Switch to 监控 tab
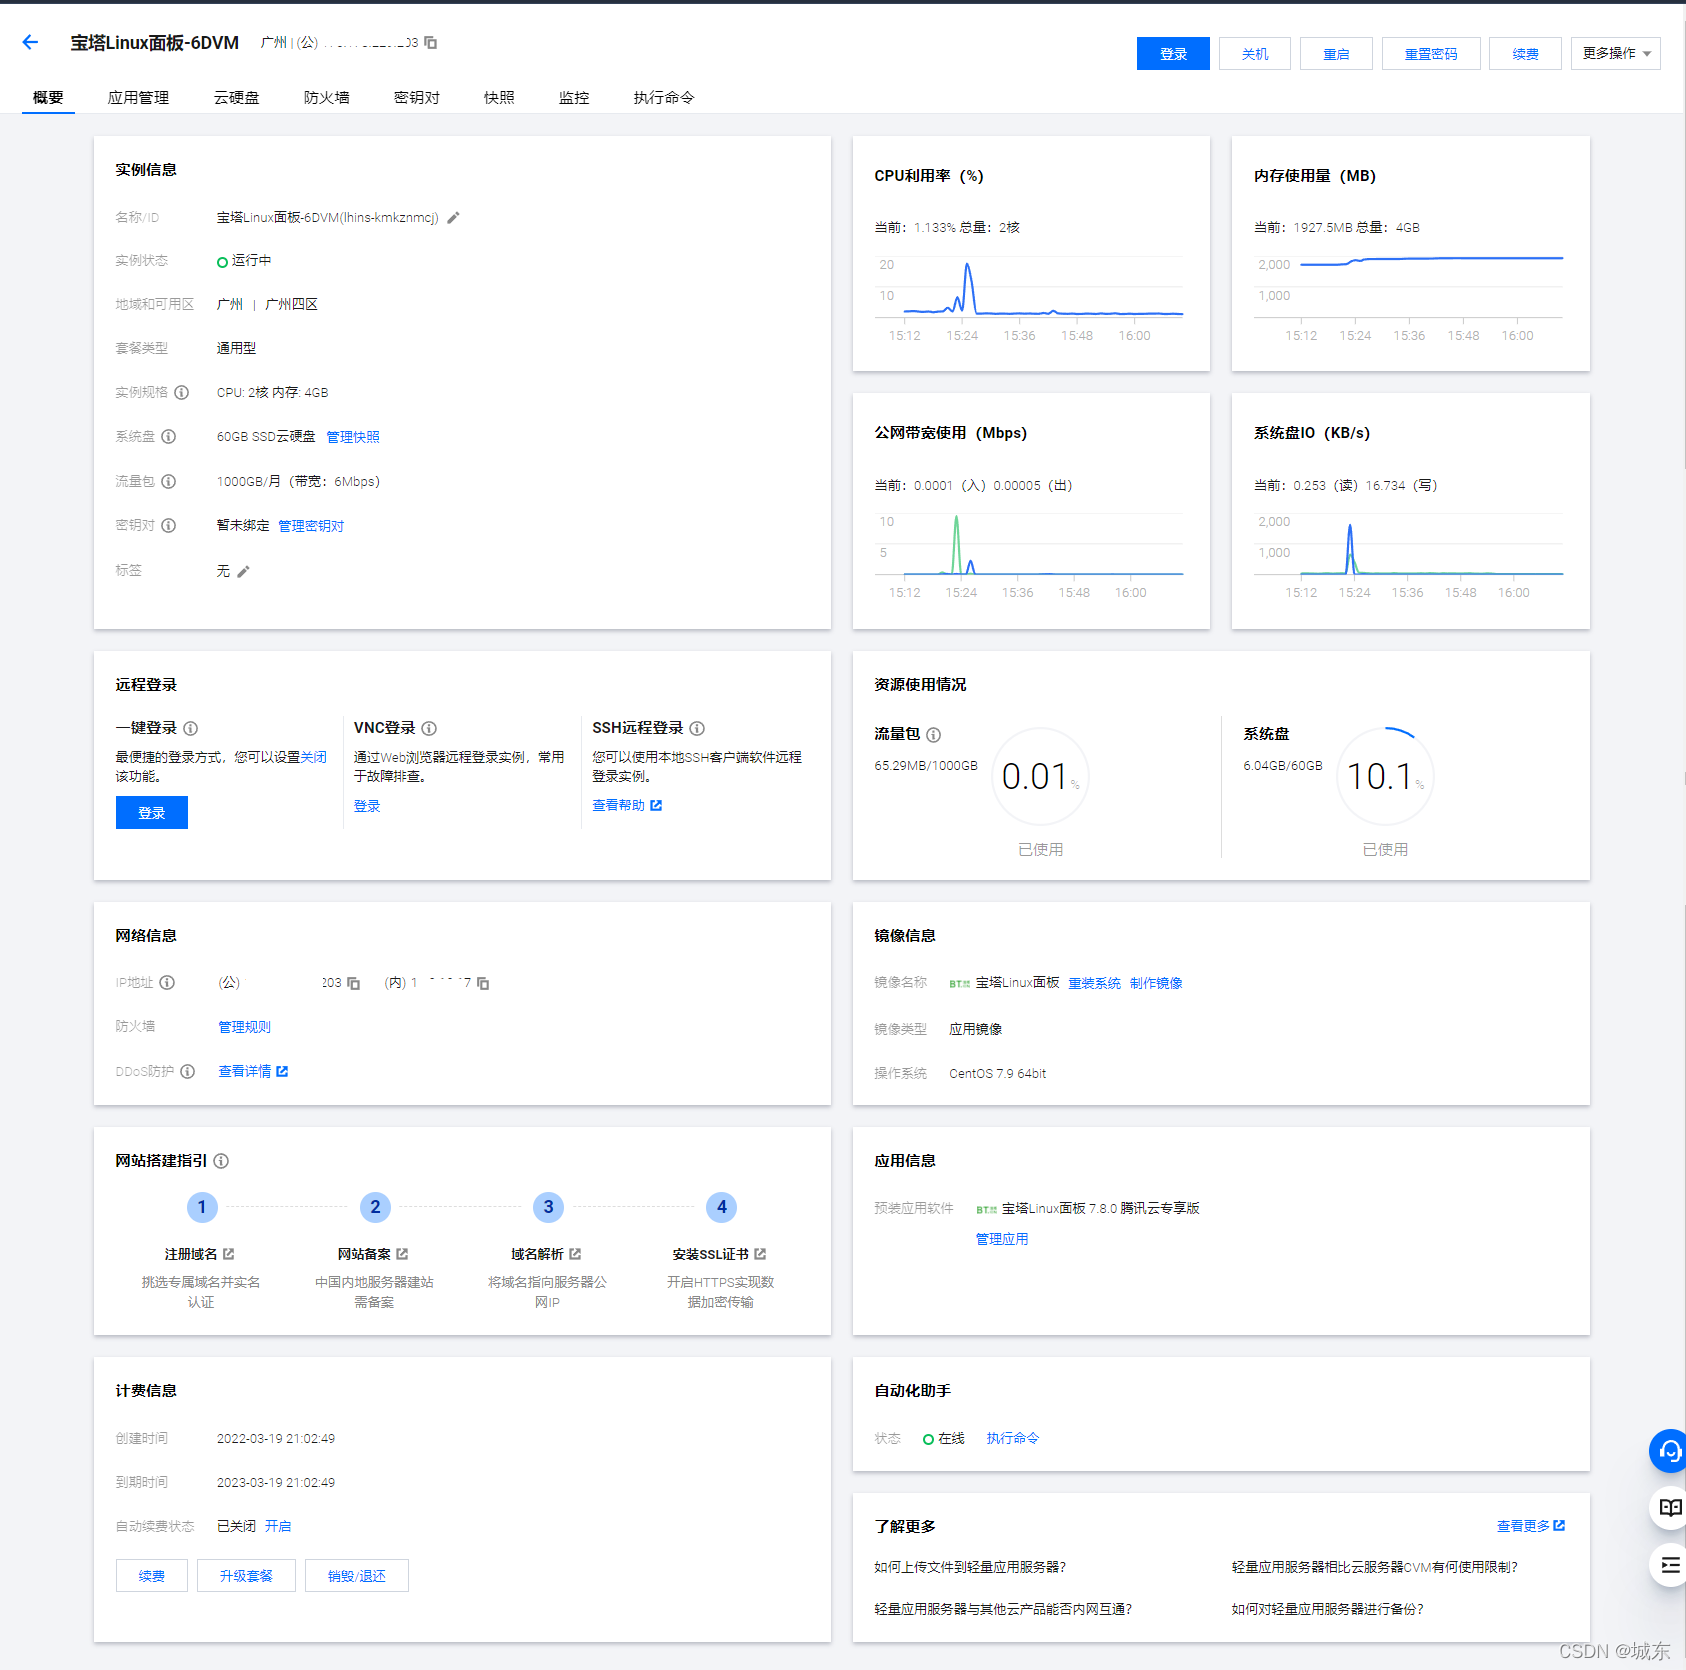 [x=574, y=97]
